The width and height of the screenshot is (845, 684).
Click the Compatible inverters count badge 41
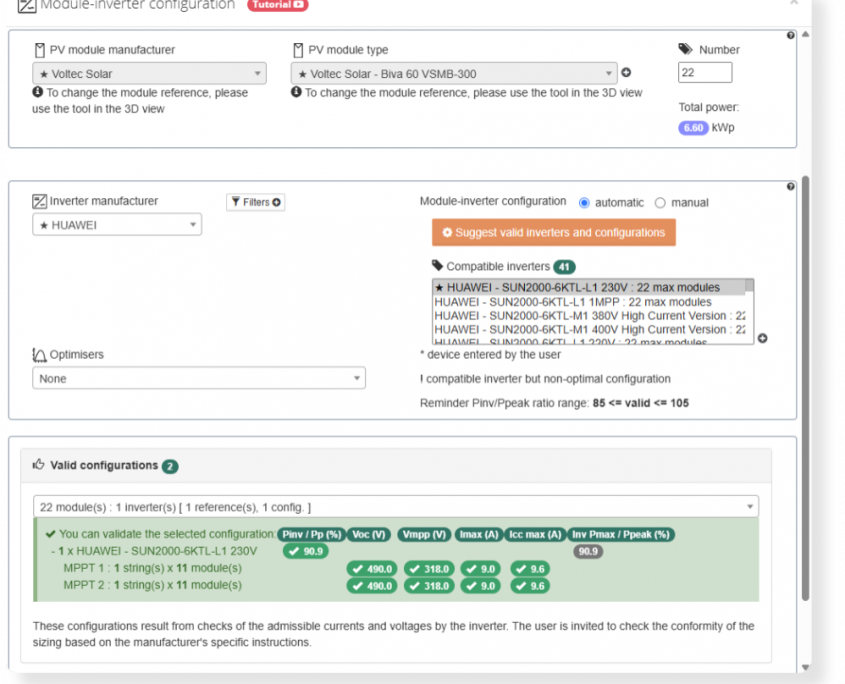click(564, 267)
